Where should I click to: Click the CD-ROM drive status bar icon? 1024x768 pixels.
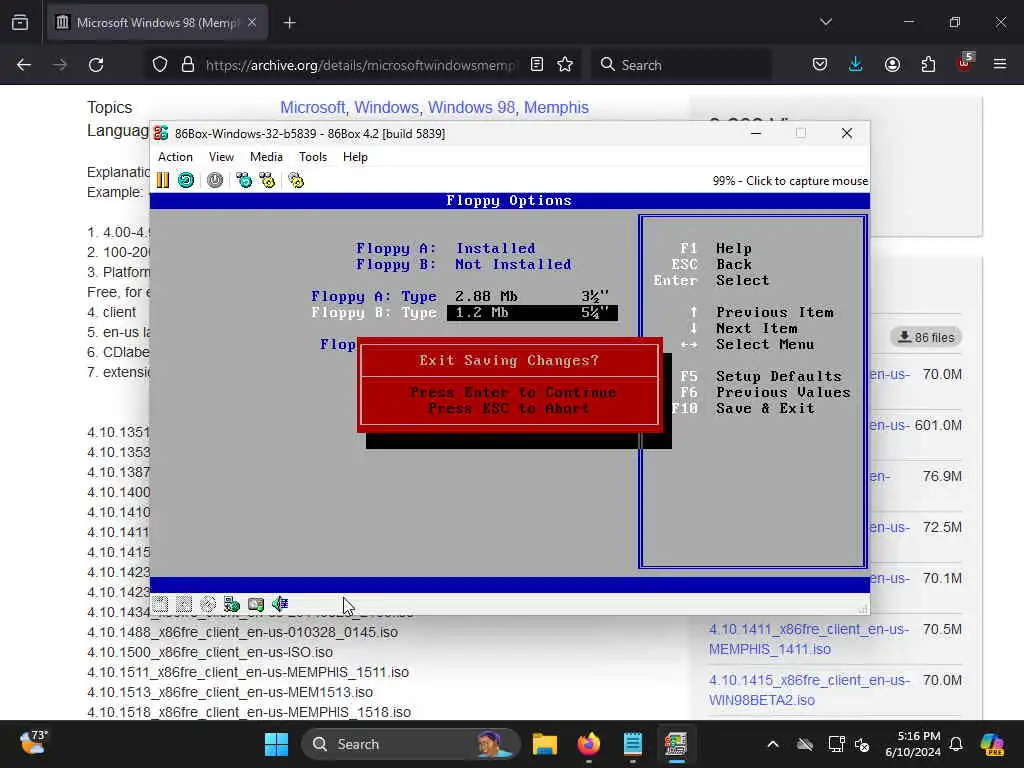tap(208, 604)
